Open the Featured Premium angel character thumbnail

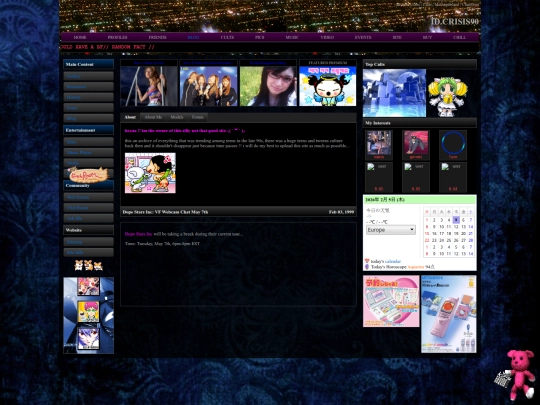coord(328,86)
